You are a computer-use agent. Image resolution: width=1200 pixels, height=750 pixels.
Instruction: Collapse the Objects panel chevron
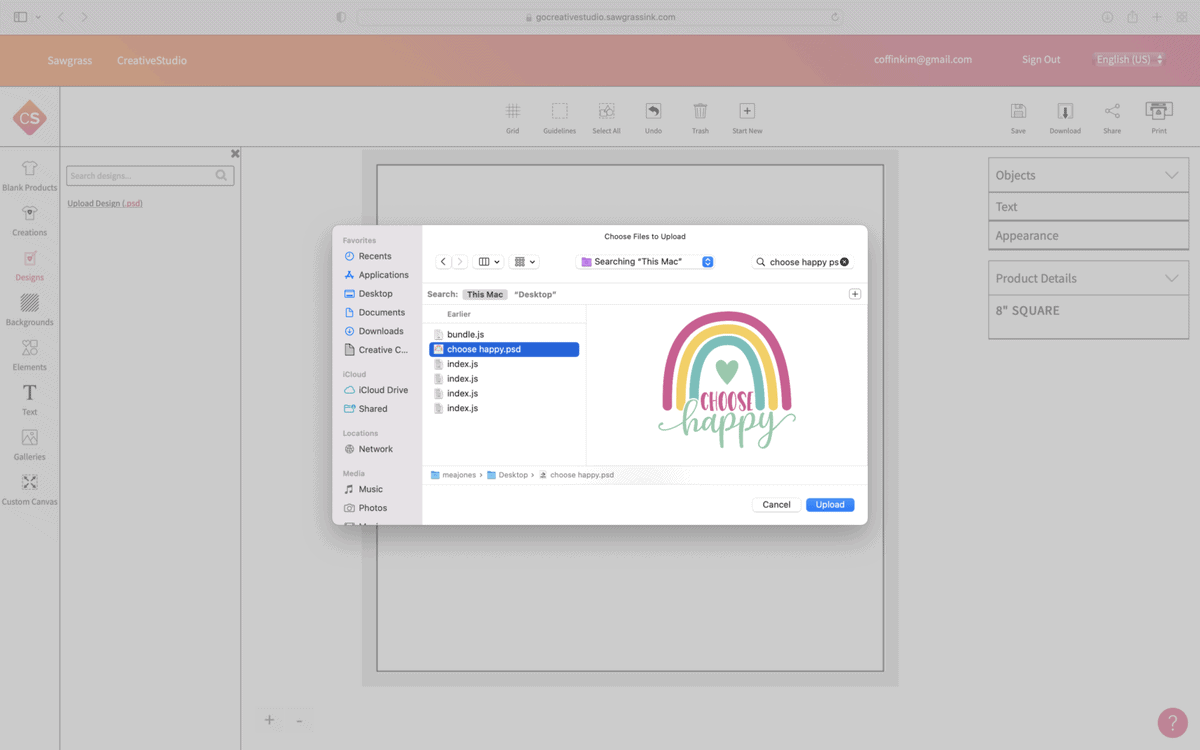click(x=1171, y=175)
